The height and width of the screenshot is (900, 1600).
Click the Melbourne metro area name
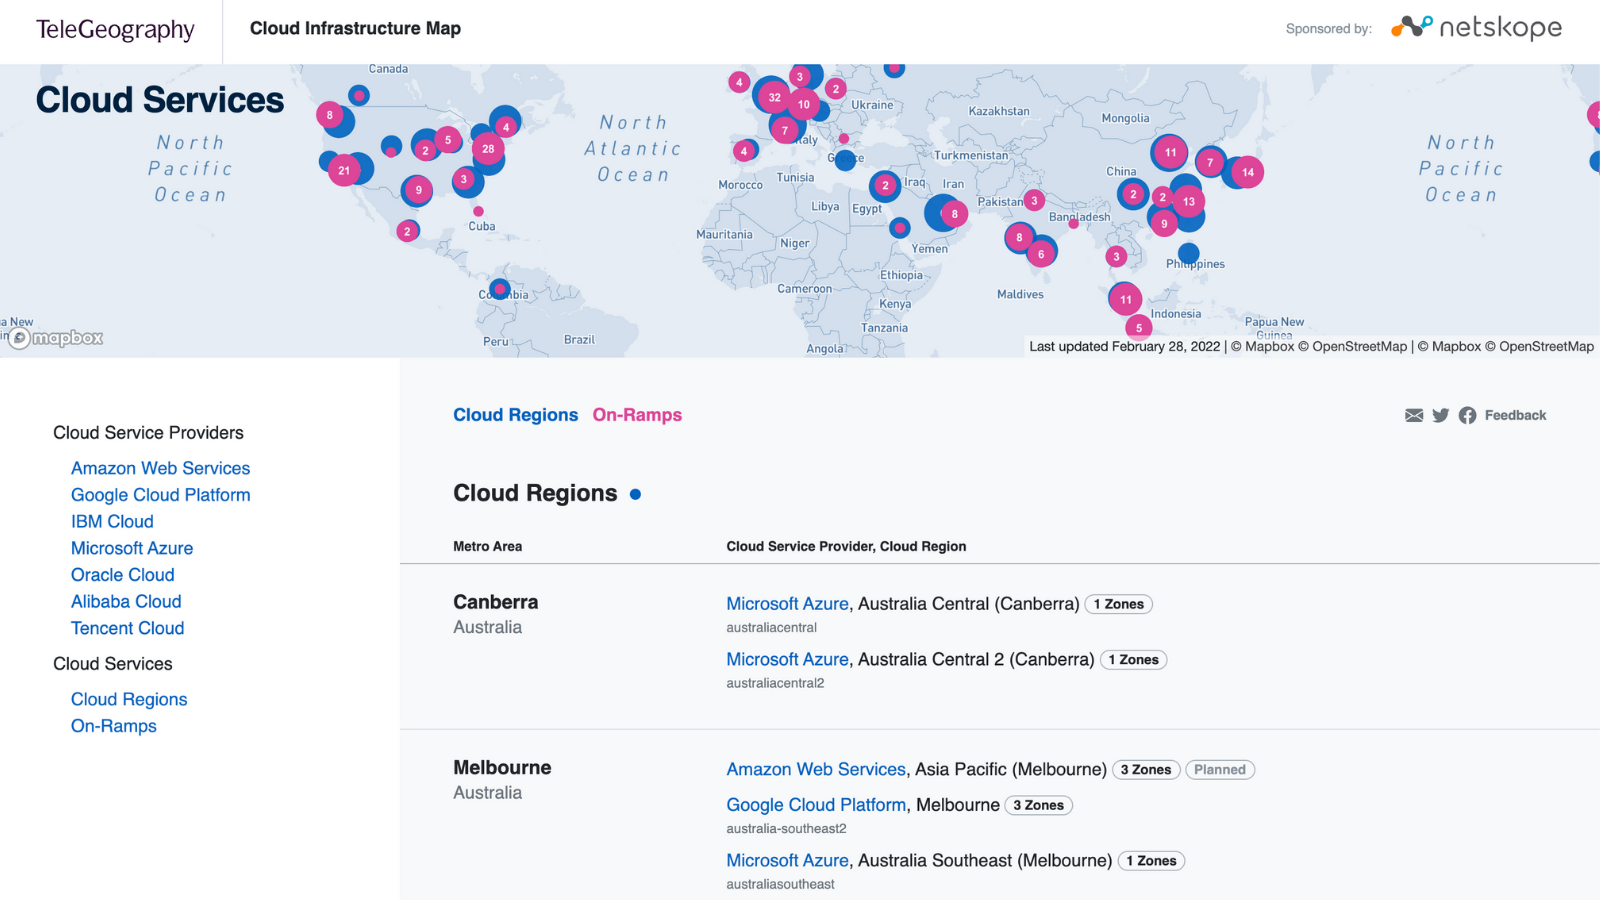coord(502,767)
